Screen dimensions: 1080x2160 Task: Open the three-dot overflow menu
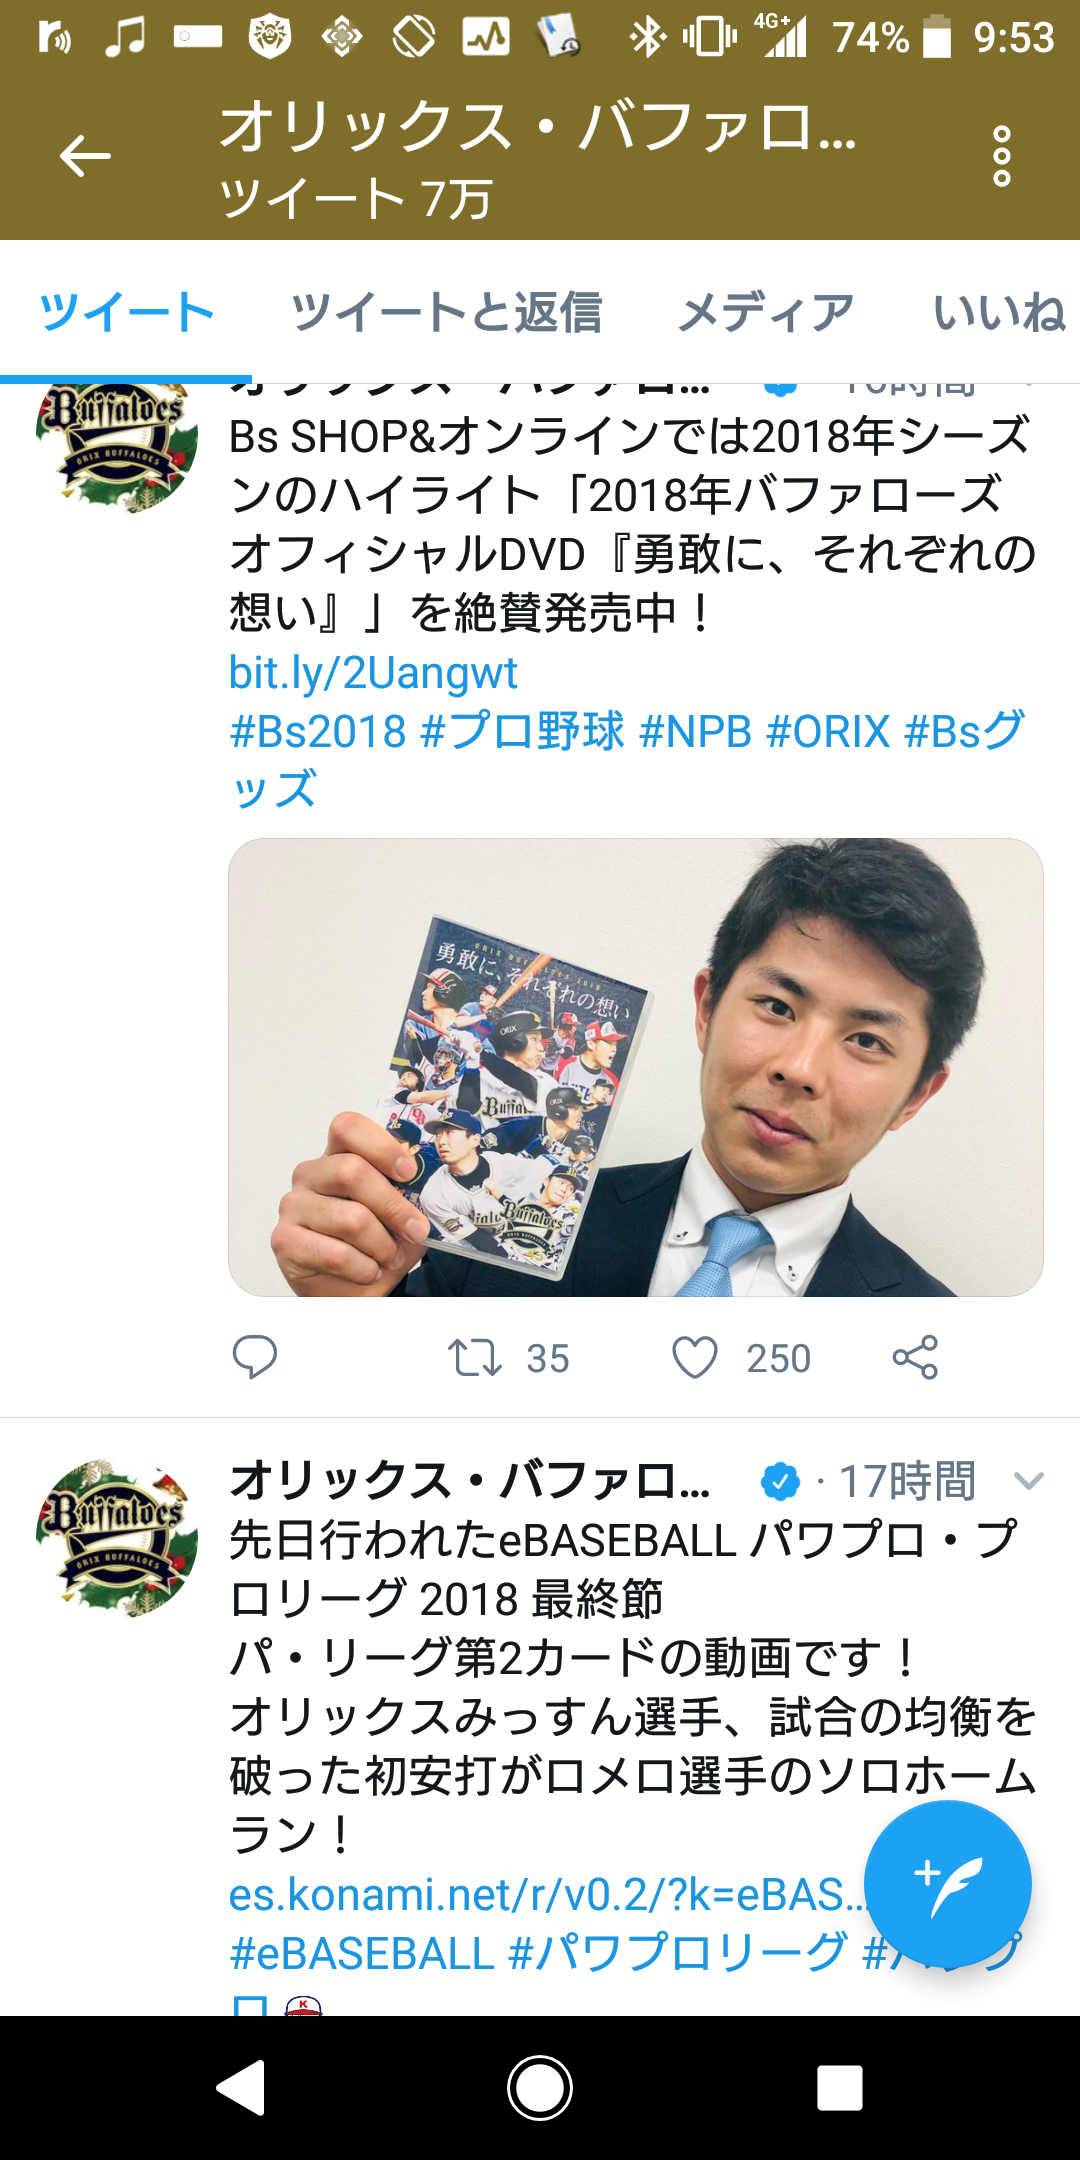coord(1001,156)
